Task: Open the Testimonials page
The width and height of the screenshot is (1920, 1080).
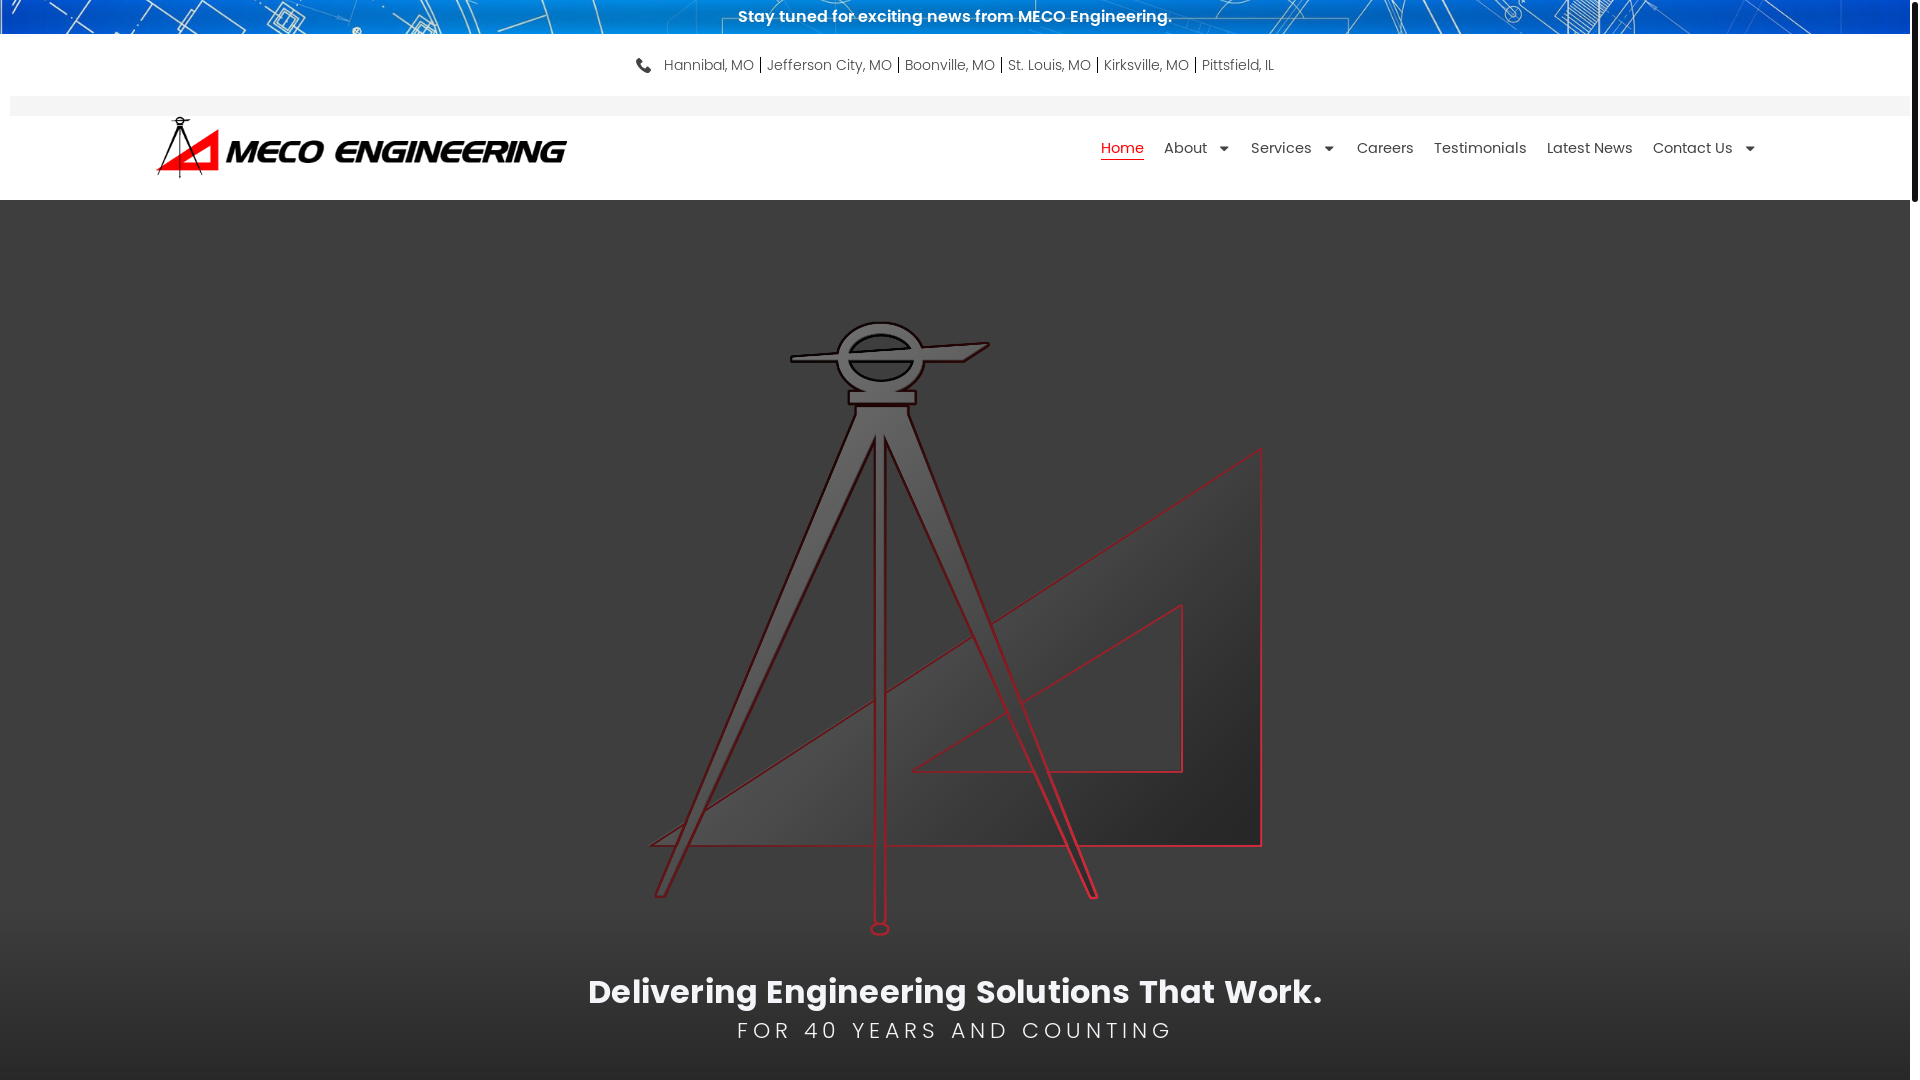Action: pyautogui.click(x=1480, y=148)
